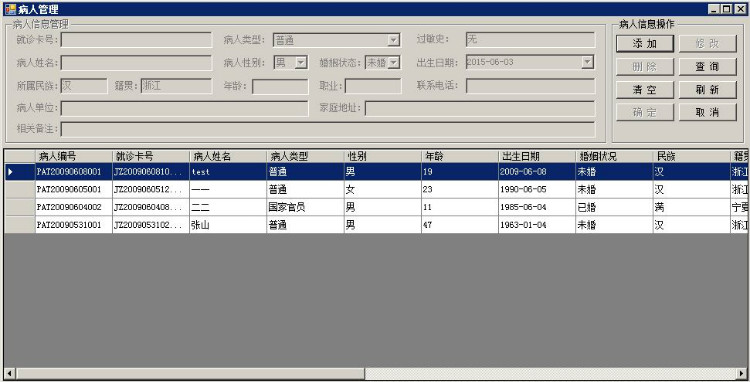Click the 病人编号 column header
Screen dimensions: 750x382
coord(74,156)
